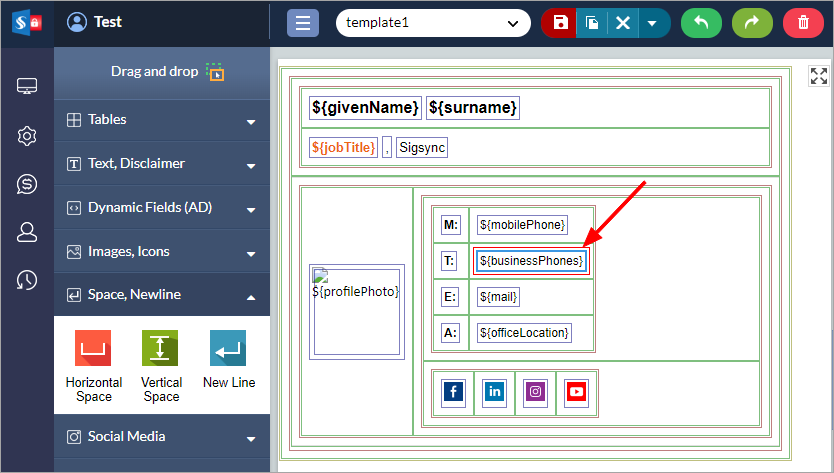
Task: Select the YouTube icon in signature
Action: click(x=576, y=392)
